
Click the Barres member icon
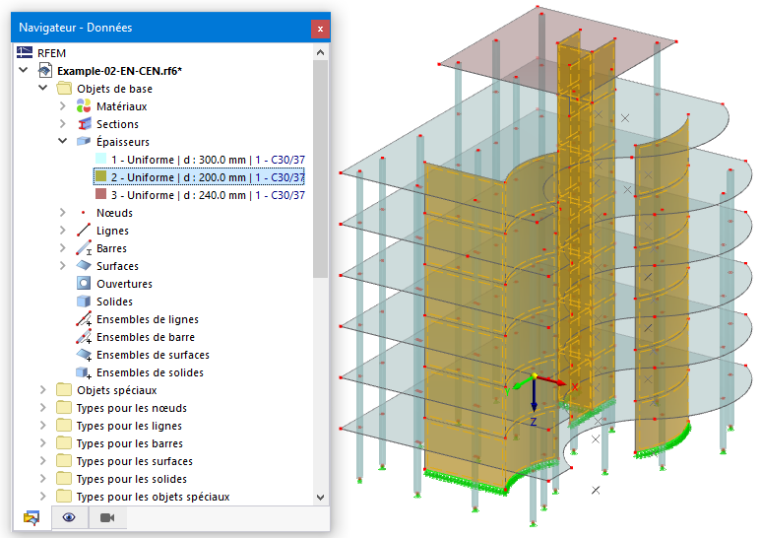[x=84, y=248]
